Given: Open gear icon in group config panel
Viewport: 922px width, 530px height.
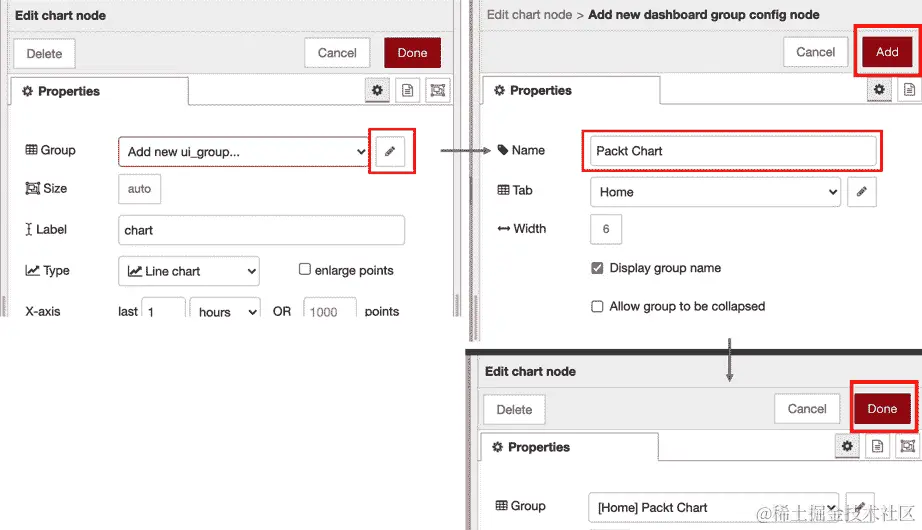Looking at the screenshot, I should tap(879, 89).
